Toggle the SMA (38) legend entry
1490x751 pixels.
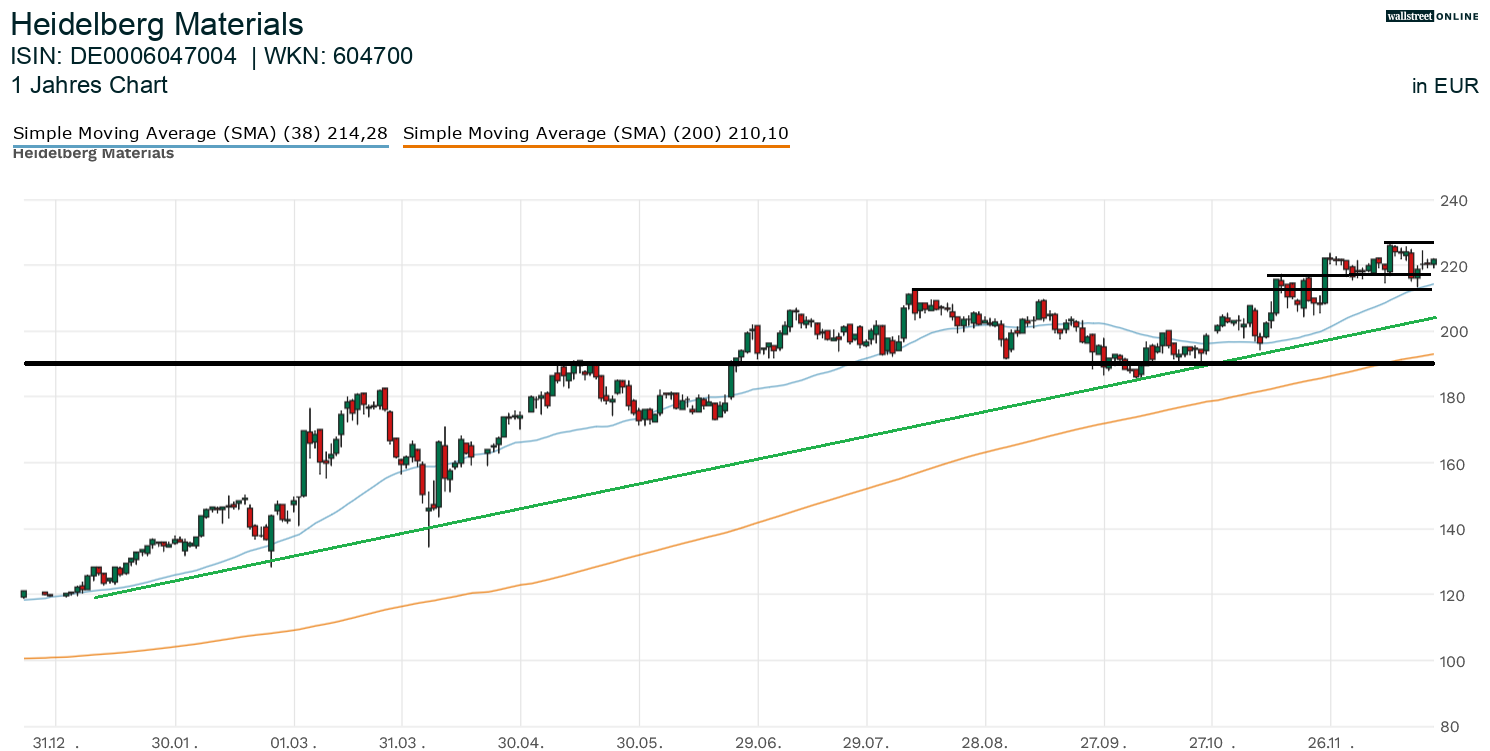tap(200, 133)
